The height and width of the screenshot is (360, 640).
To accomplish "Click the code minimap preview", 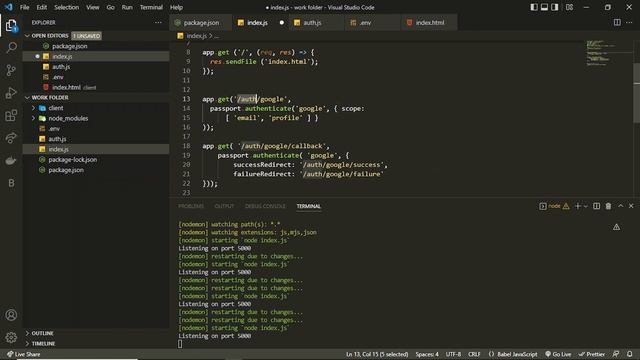I will coord(604,53).
